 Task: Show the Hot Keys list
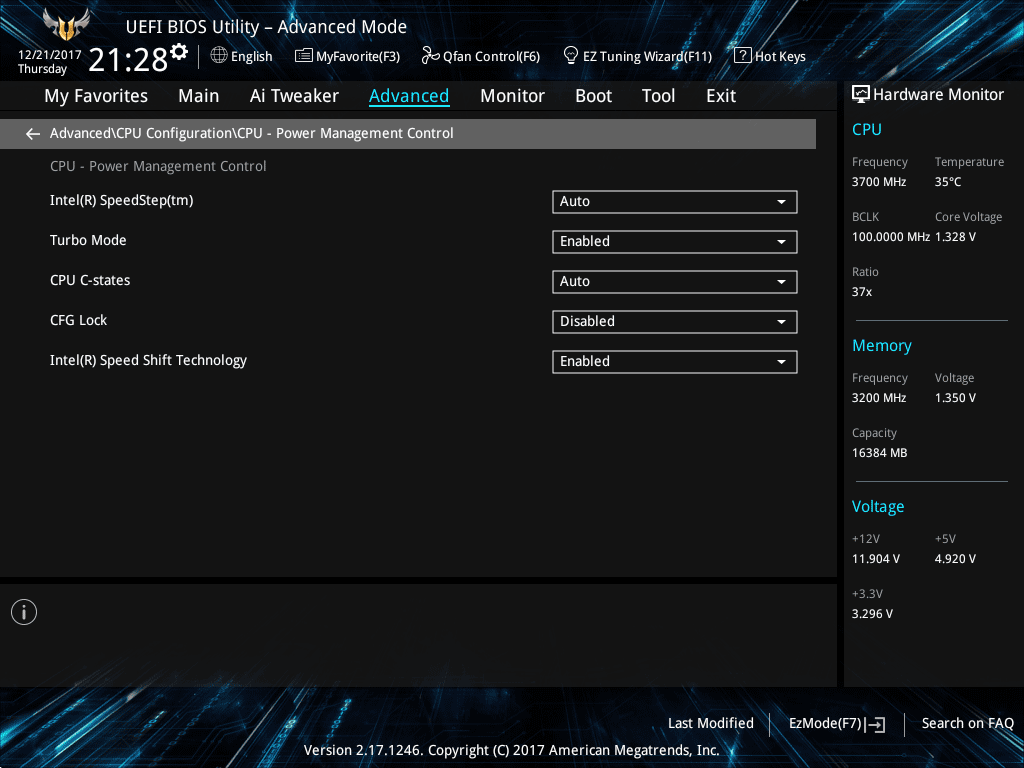coord(770,56)
